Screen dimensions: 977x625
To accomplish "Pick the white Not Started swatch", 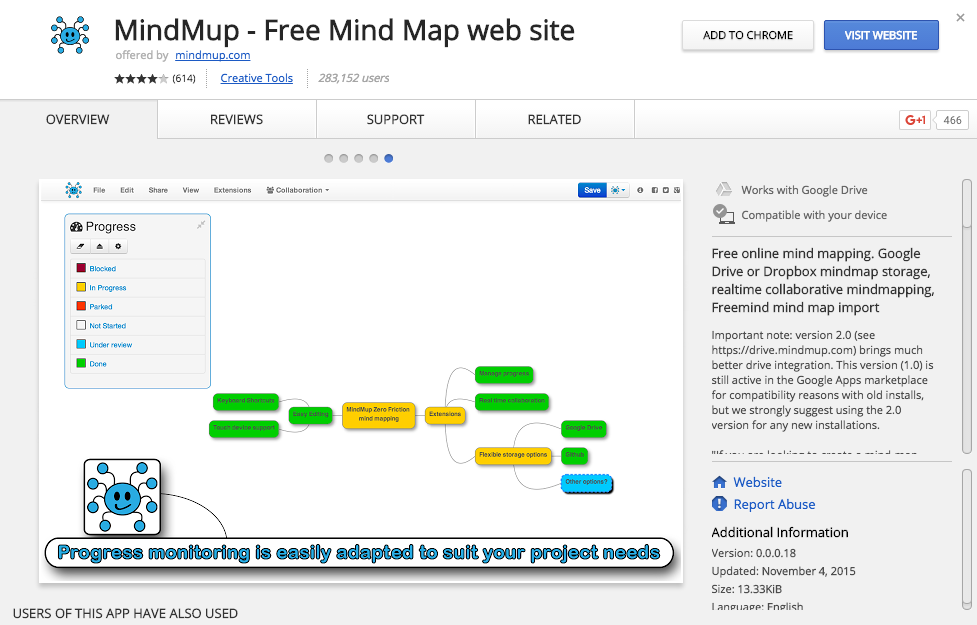I will [x=81, y=325].
